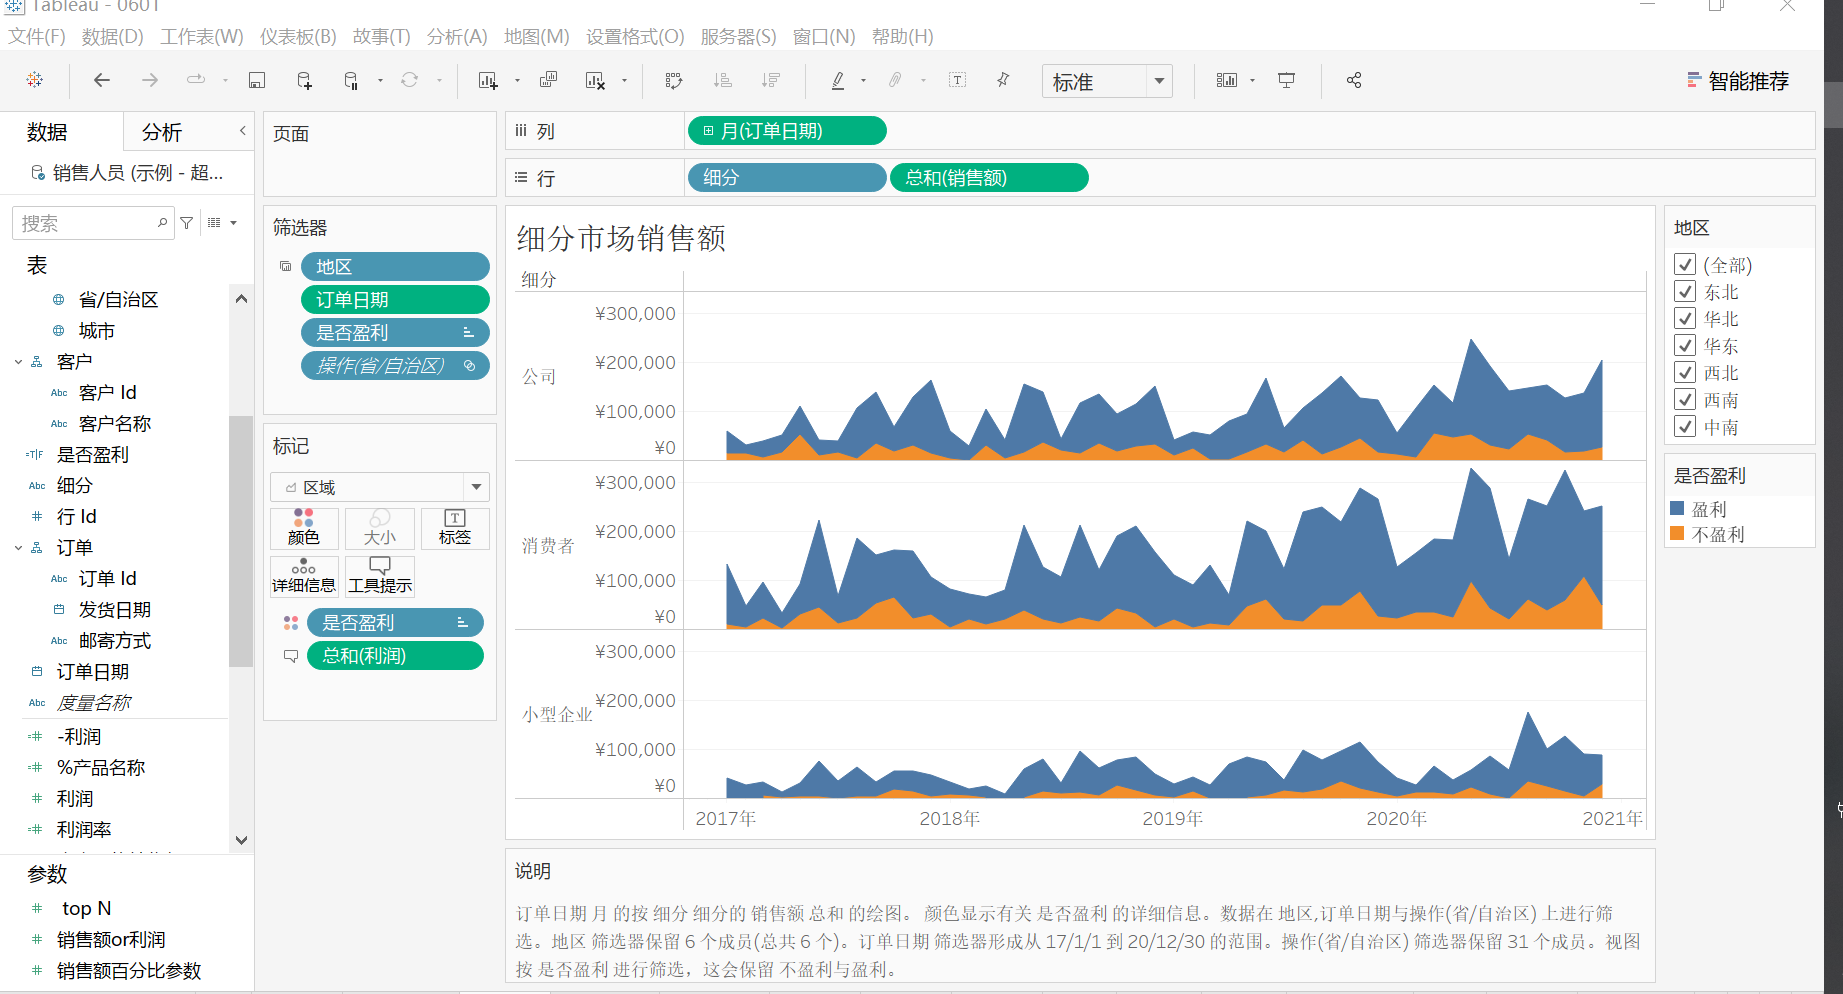Open the 区域 mark type dropdown
1843x994 pixels.
474,487
